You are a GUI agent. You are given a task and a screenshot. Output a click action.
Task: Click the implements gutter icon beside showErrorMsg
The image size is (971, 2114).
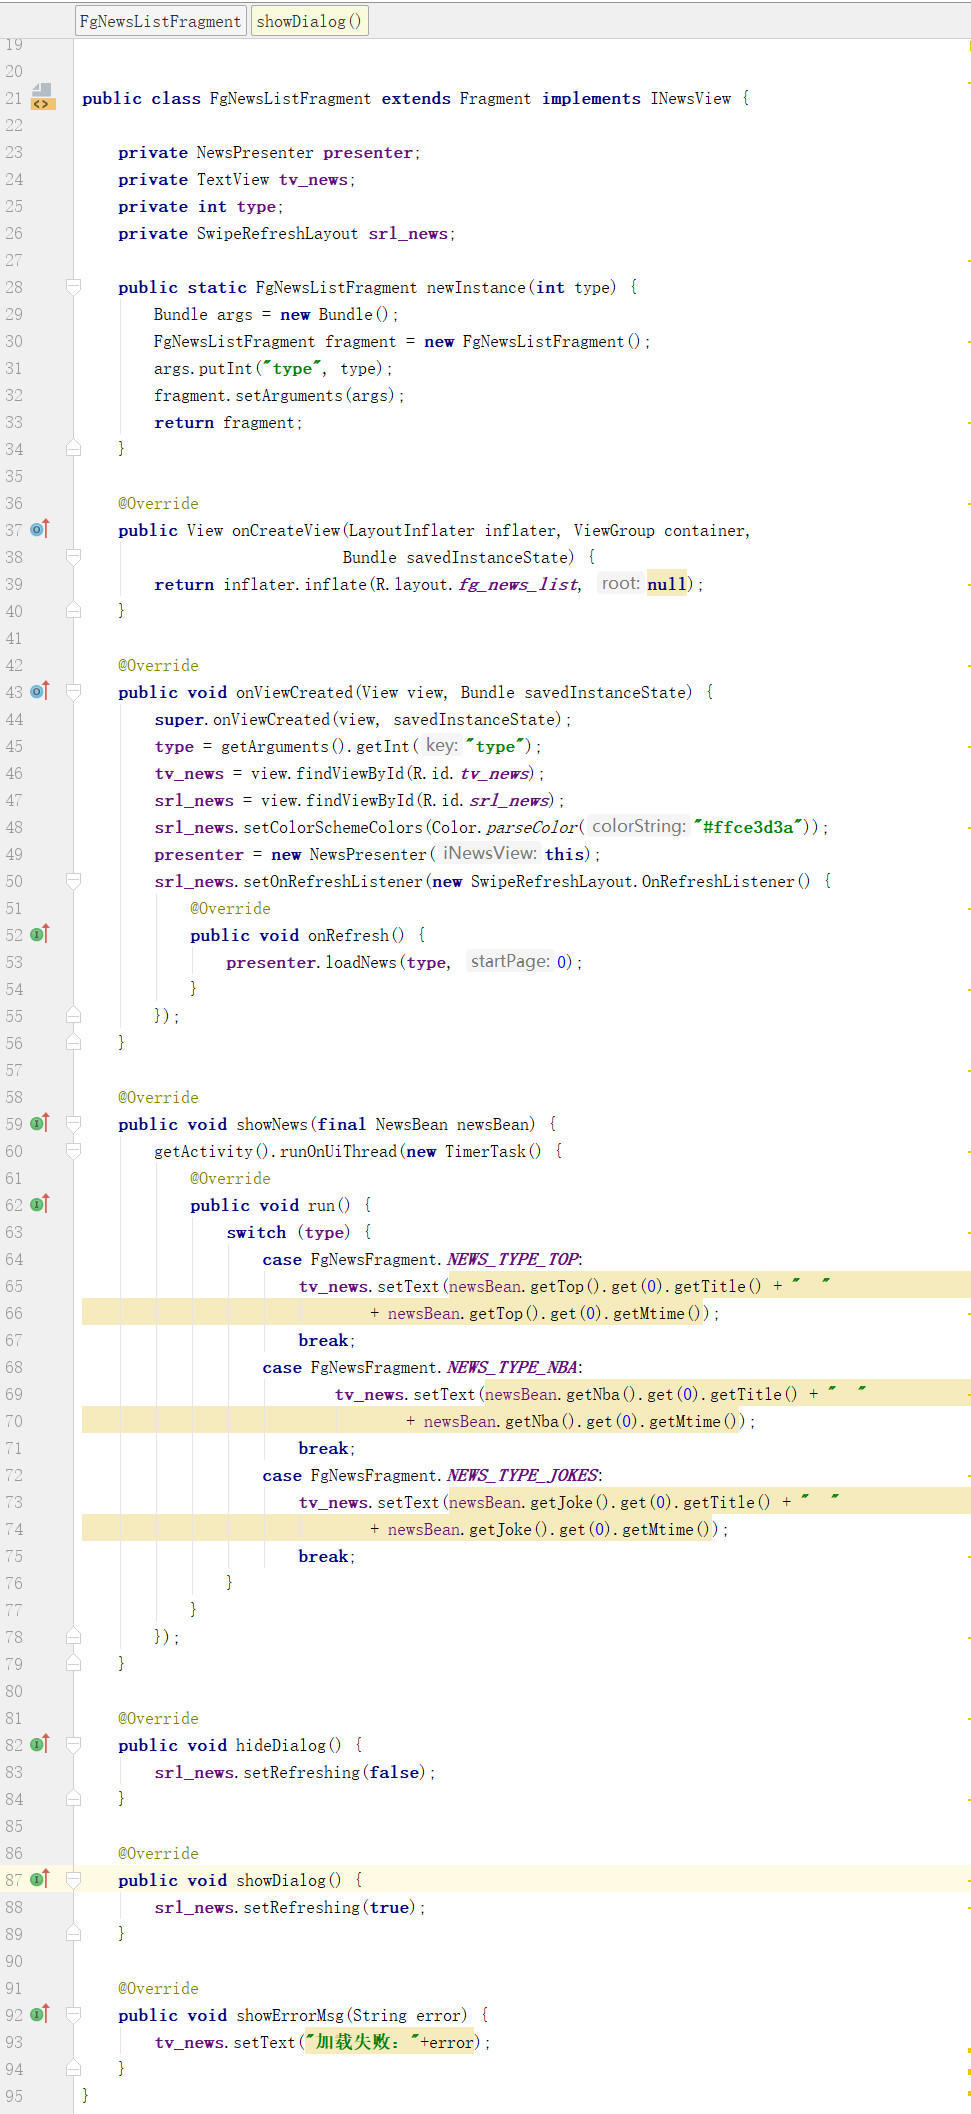[39, 2014]
